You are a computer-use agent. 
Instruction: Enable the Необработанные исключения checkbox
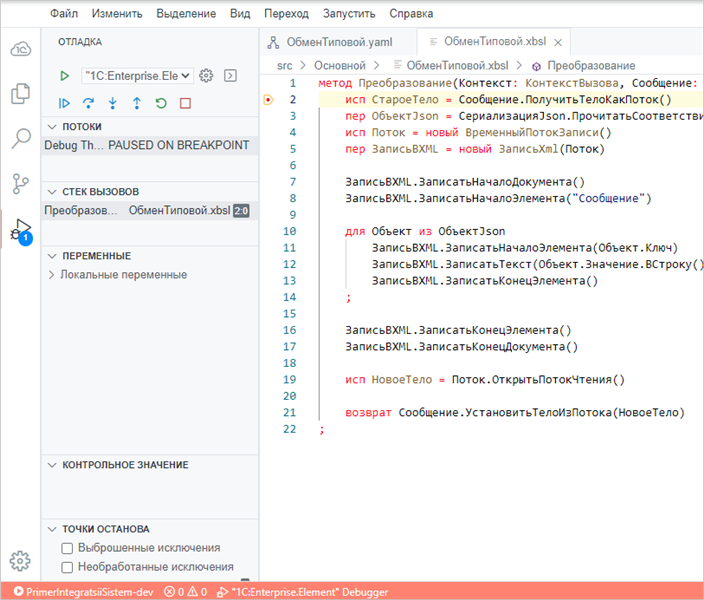pyautogui.click(x=67, y=567)
